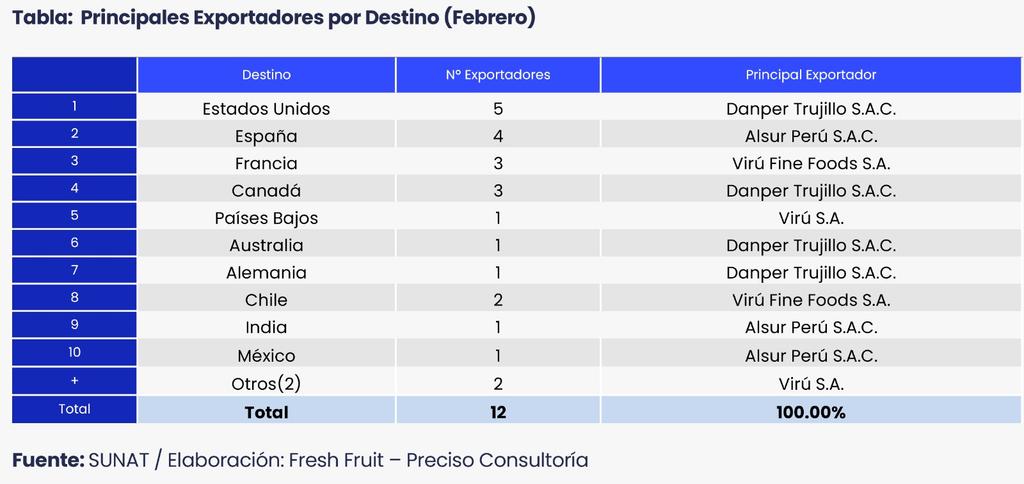Viewport: 1024px width, 484px height.
Task: Click the Principal Exportador column header
Action: (x=810, y=75)
